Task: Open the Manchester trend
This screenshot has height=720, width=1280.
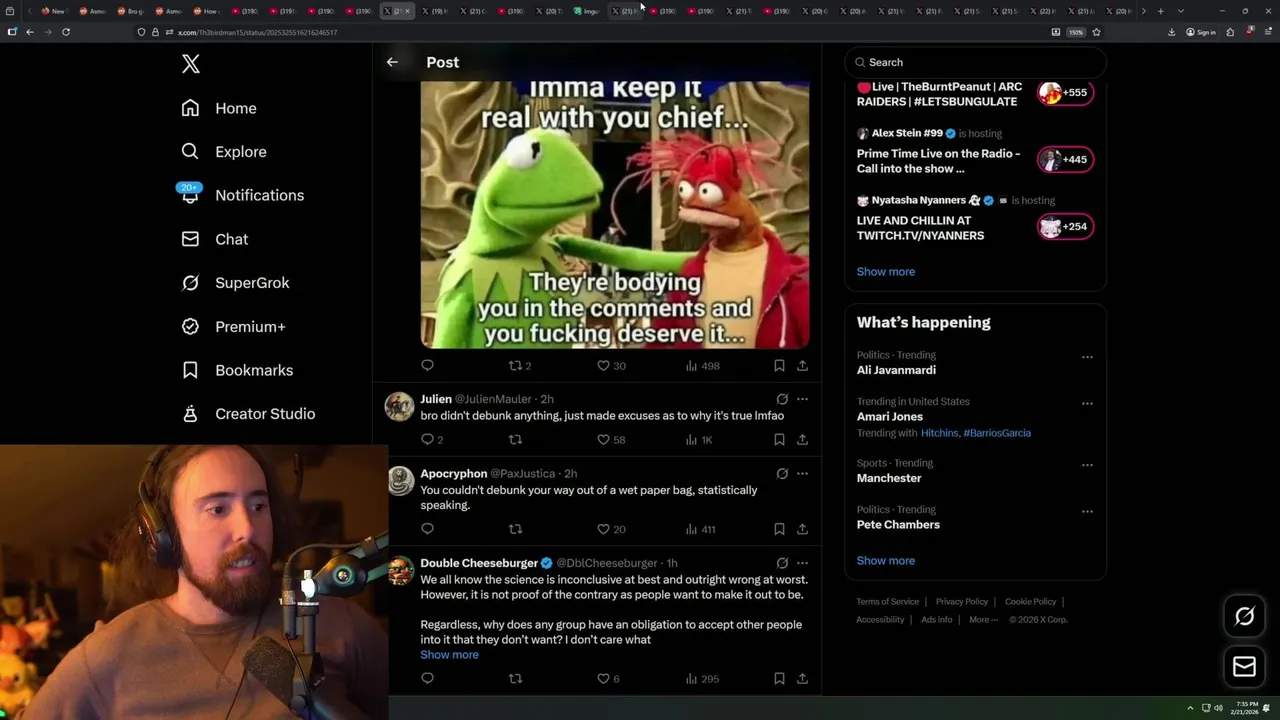Action: 889,478
